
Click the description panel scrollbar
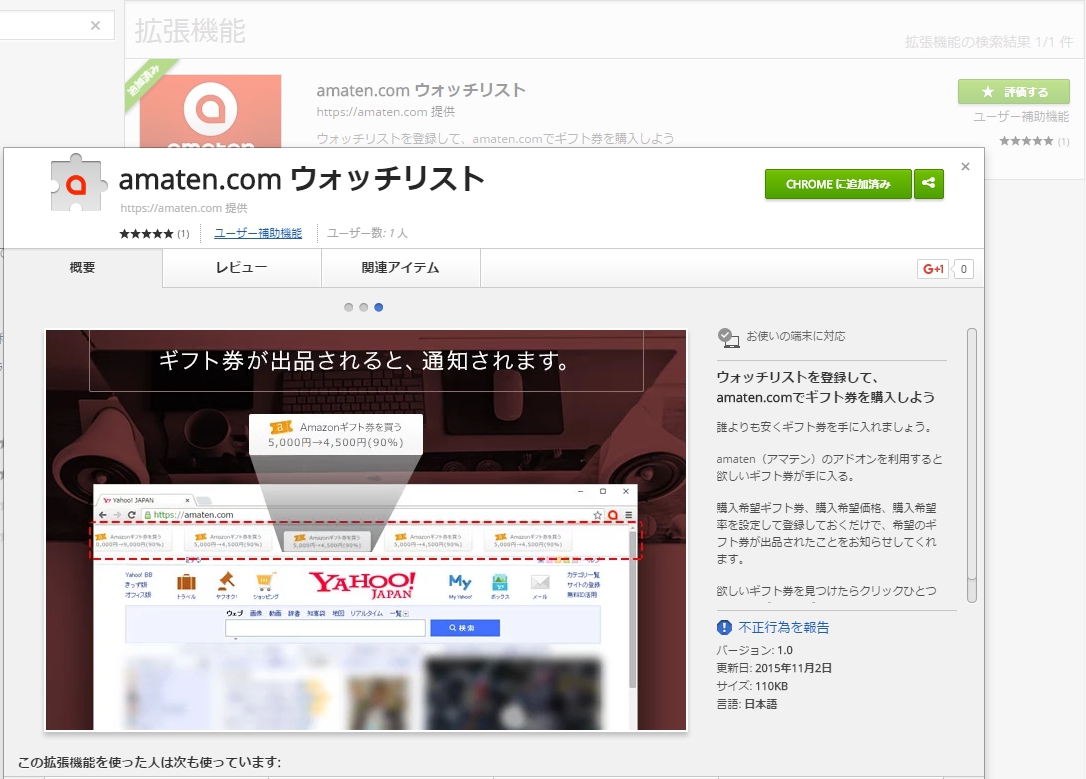pyautogui.click(x=972, y=460)
